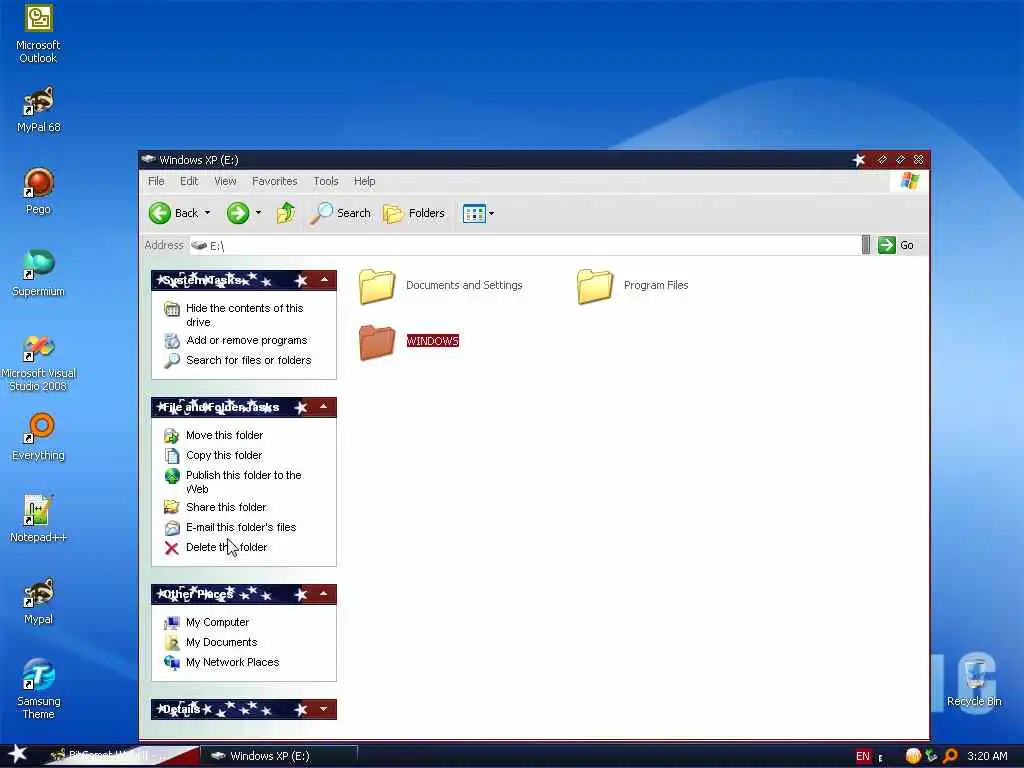
Task: Open the View menu
Action: 225,181
